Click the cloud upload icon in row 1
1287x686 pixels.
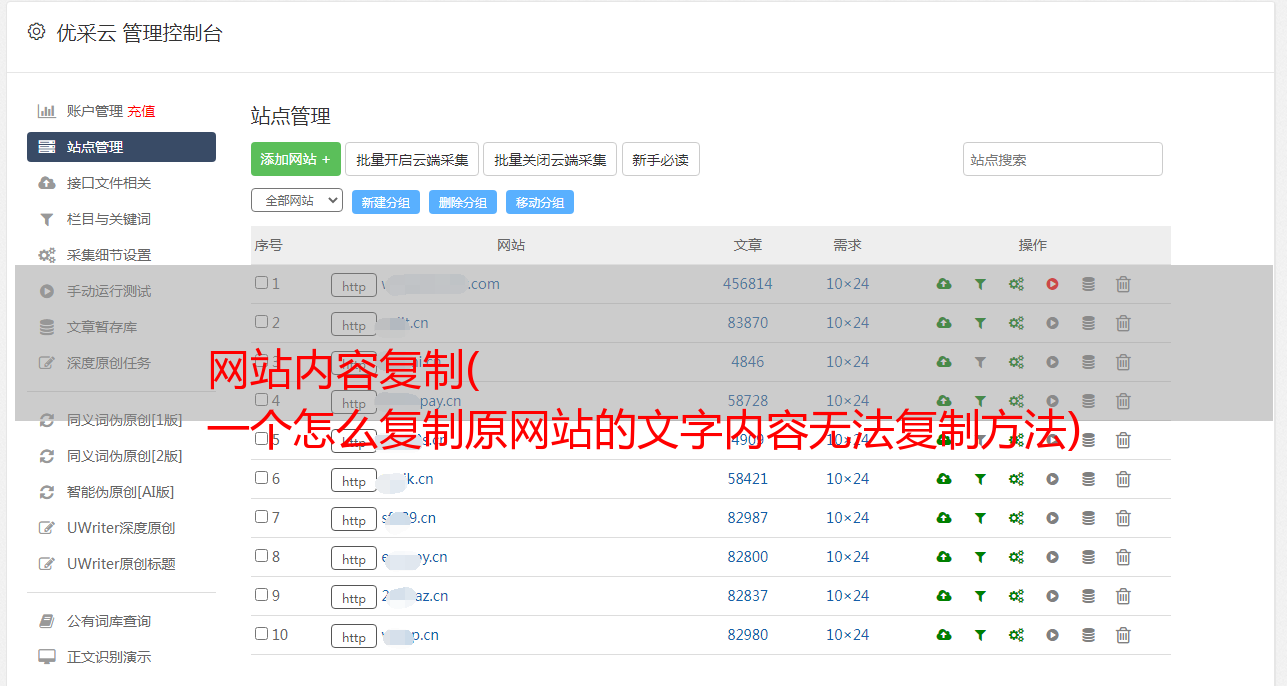click(x=944, y=284)
